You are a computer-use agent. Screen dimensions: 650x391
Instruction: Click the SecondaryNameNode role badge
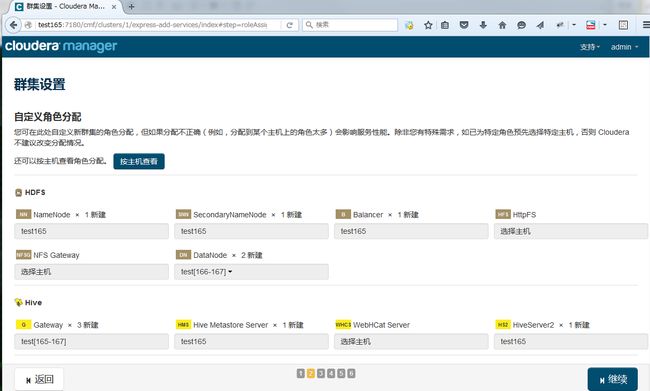[x=183, y=214]
